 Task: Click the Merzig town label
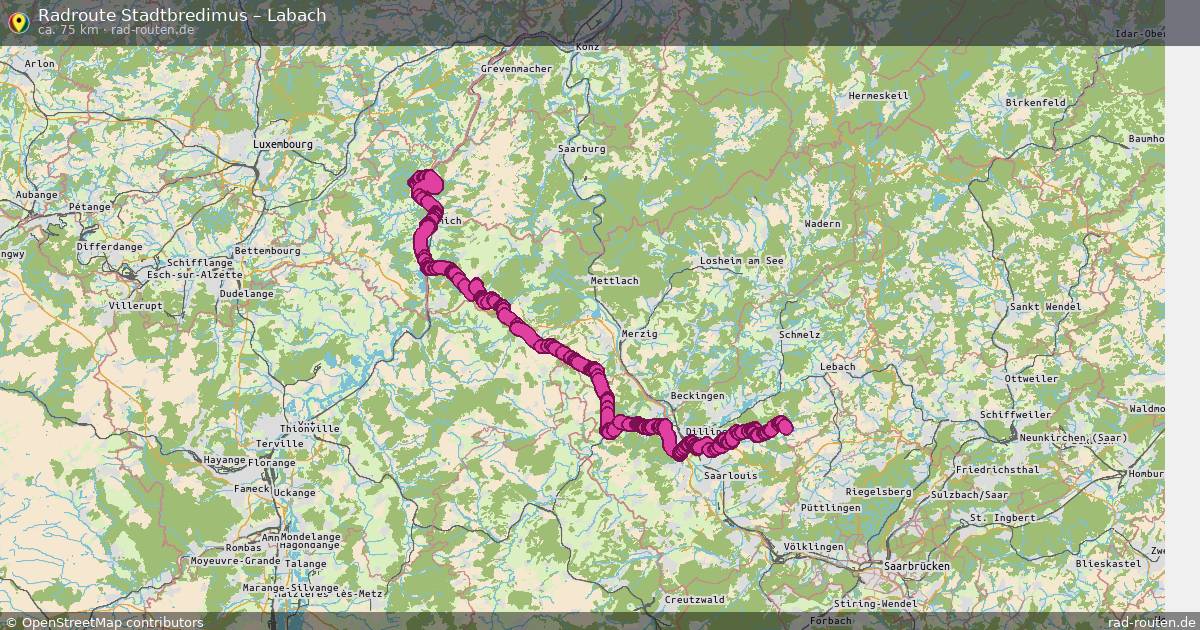pos(638,333)
